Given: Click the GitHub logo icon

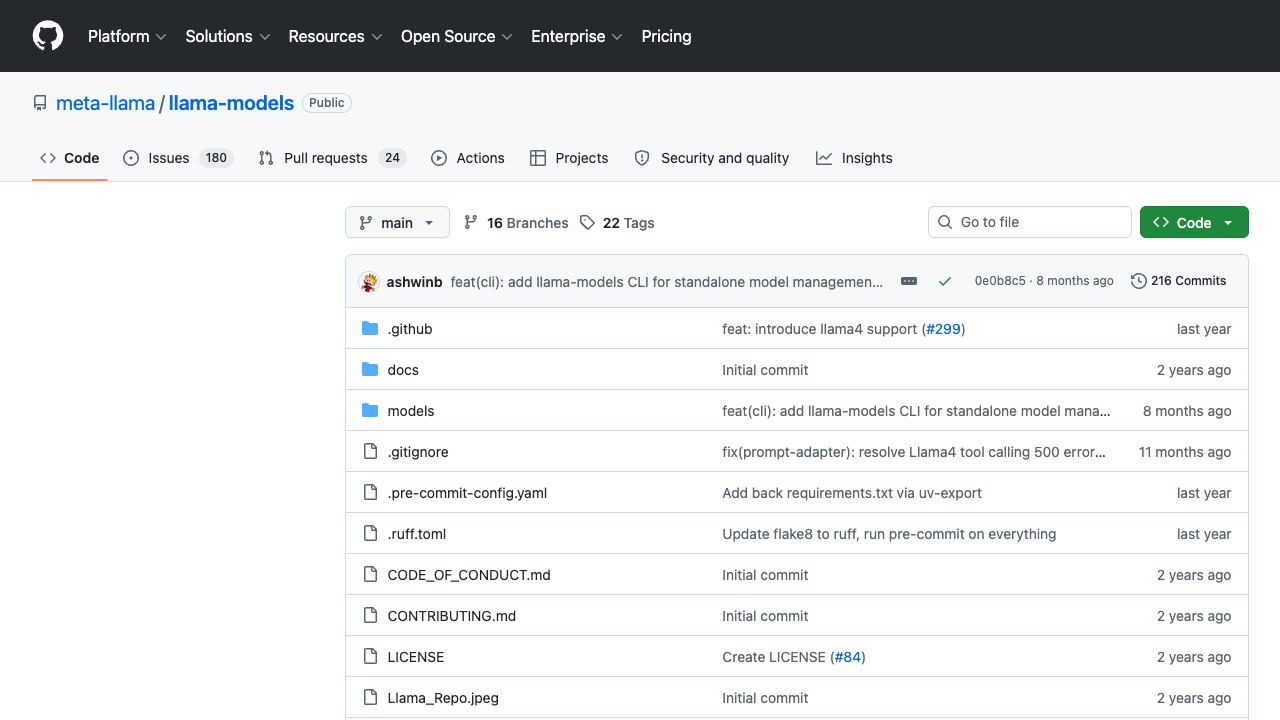Looking at the screenshot, I should 48,36.
